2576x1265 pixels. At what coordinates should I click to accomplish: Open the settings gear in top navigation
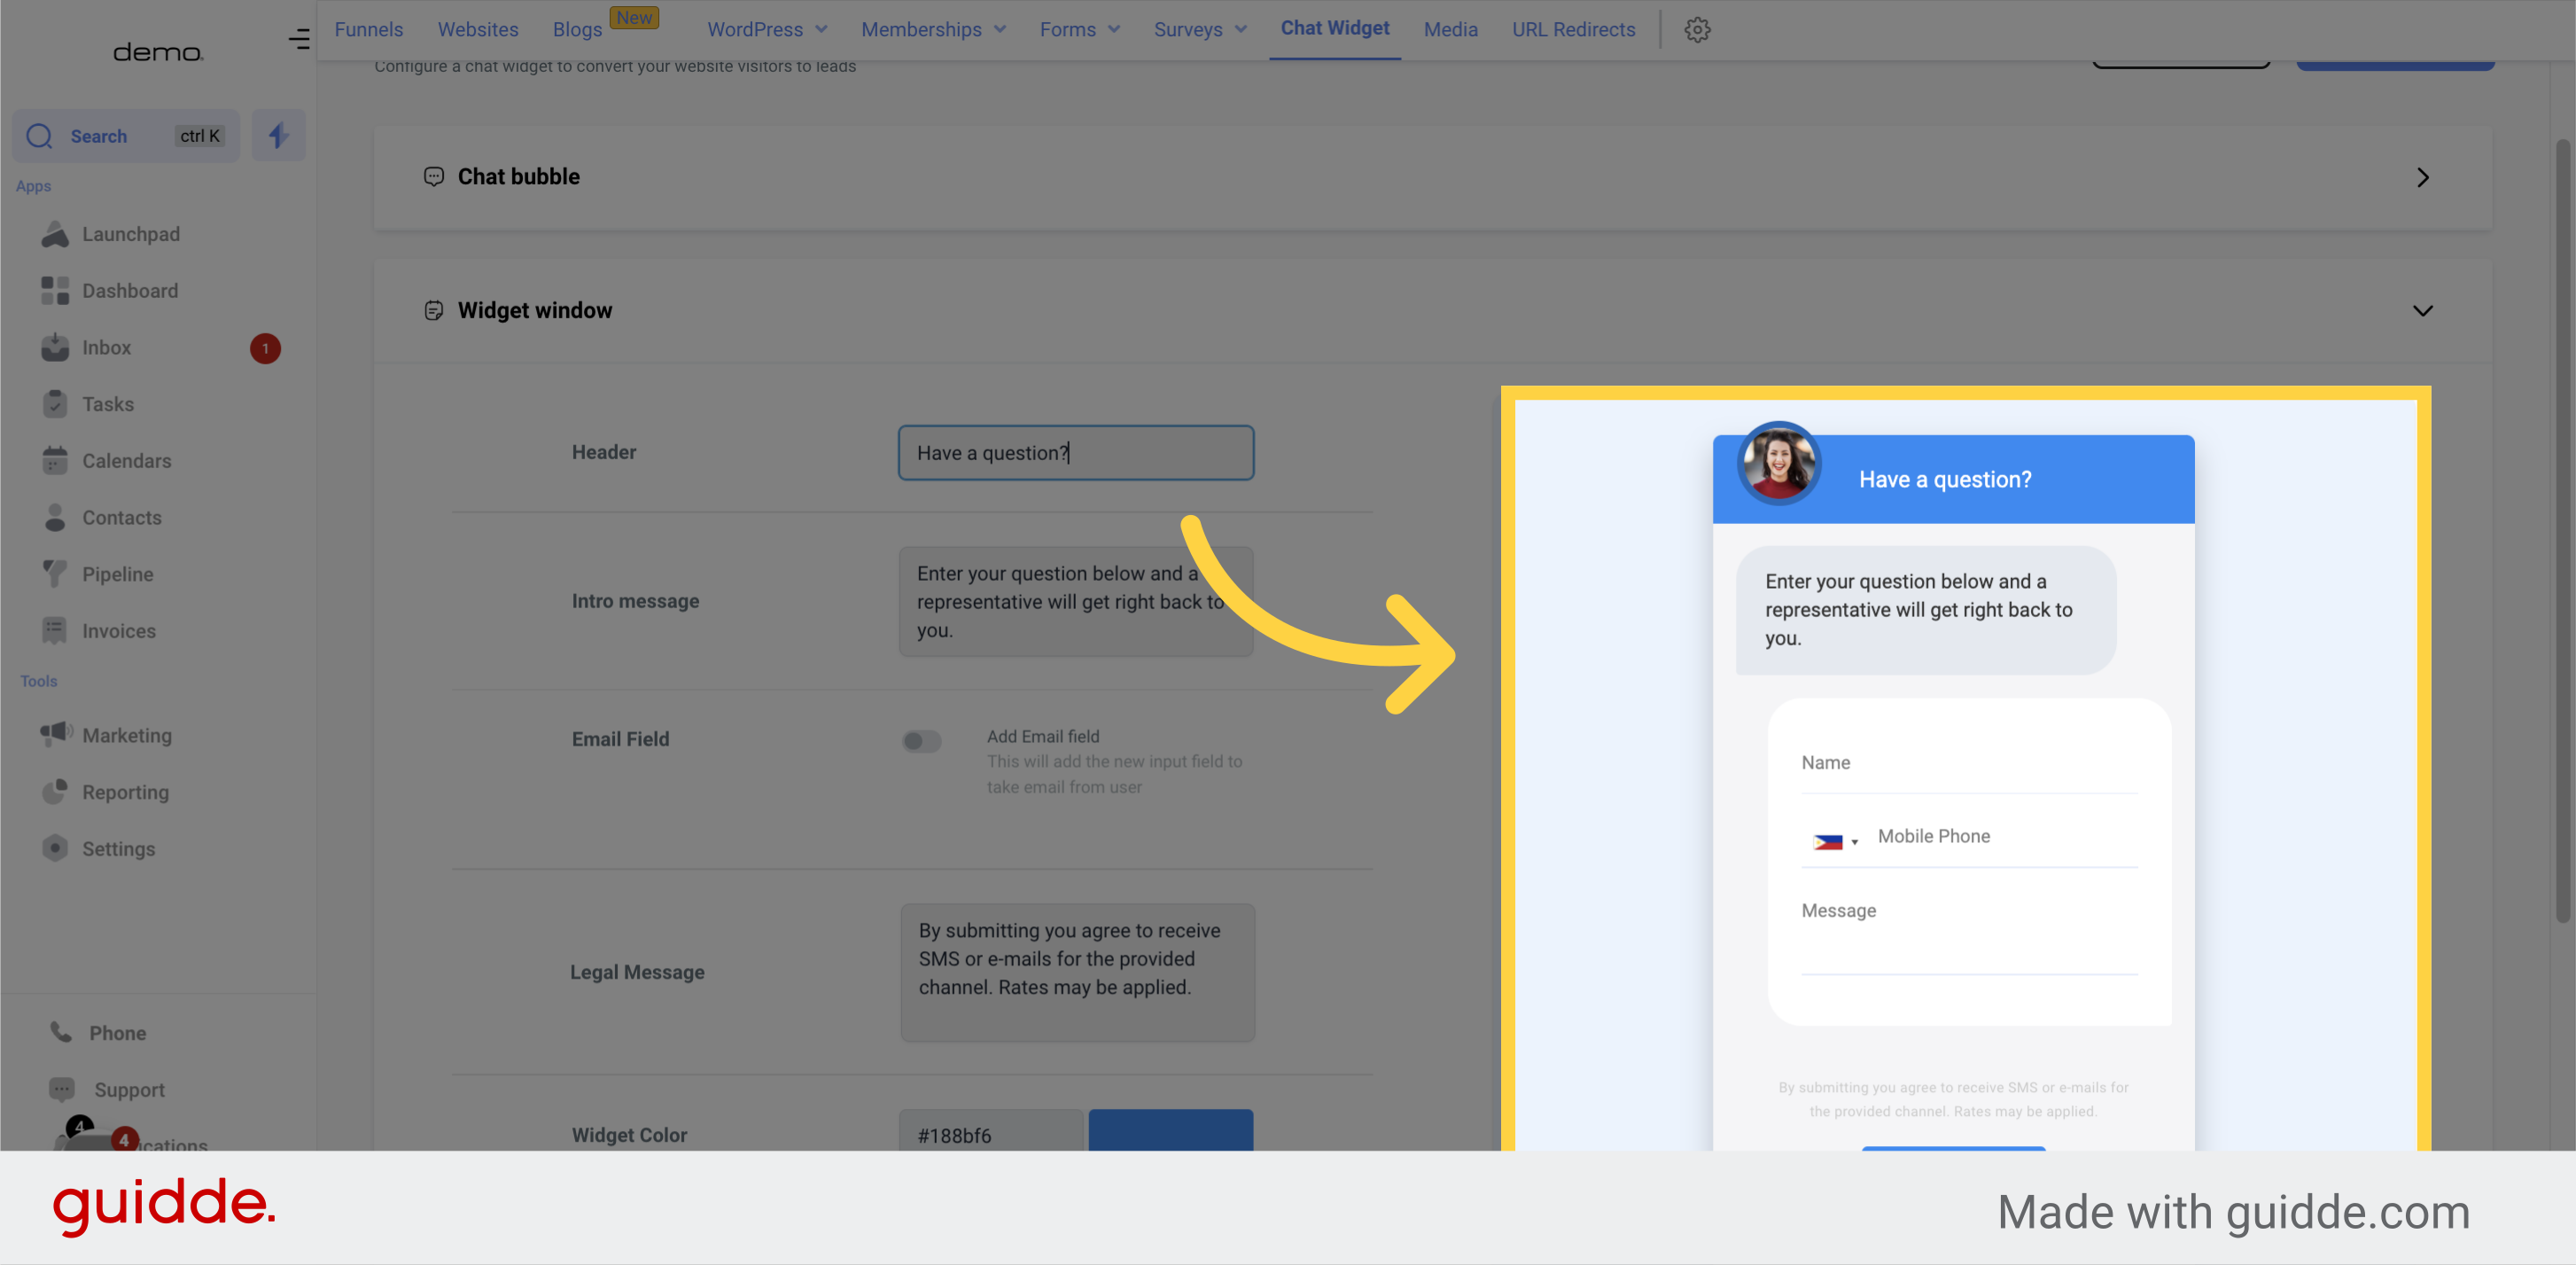tap(1697, 30)
